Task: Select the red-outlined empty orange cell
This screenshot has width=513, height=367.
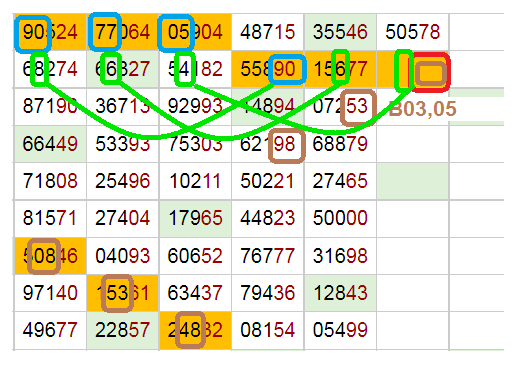Action: click(413, 69)
